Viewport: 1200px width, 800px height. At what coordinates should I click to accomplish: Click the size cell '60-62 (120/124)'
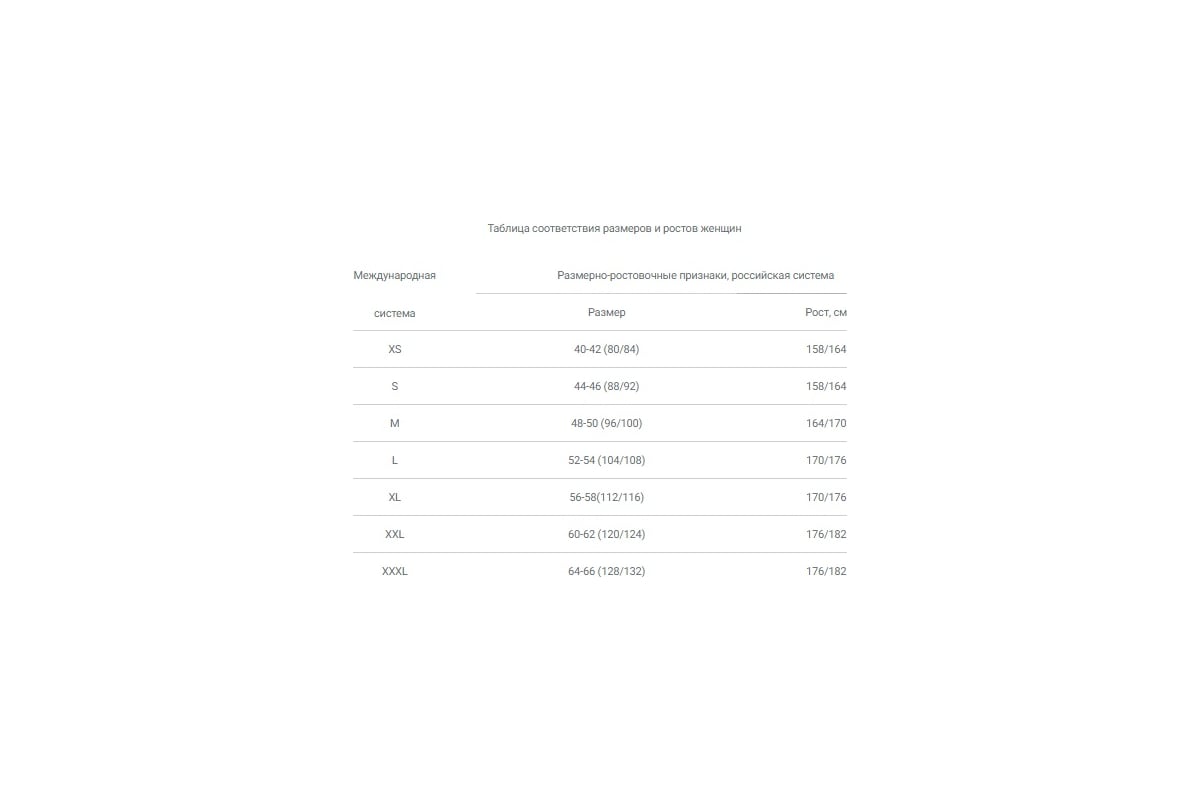coord(606,535)
